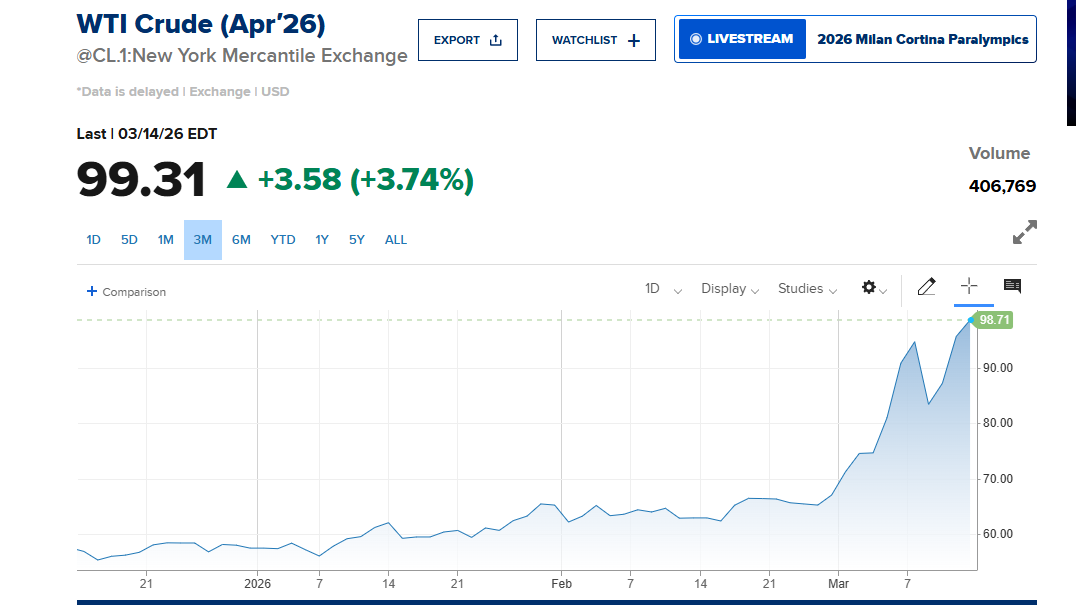The image size is (1076, 609).
Task: Open the Display dropdown
Action: [730, 289]
